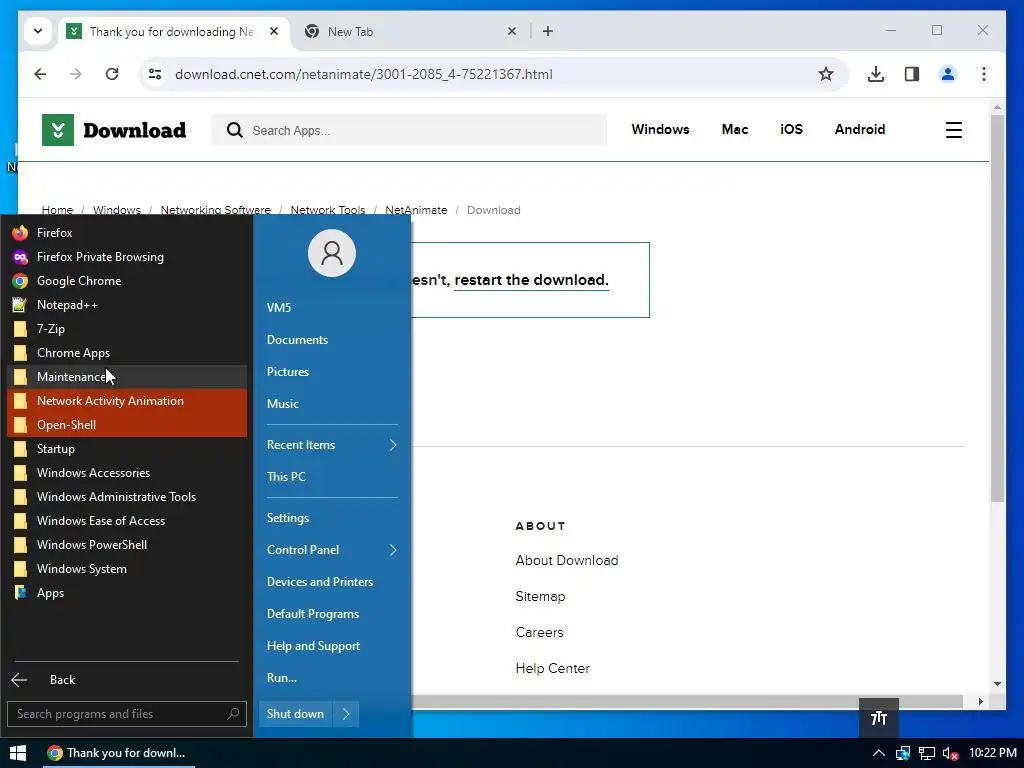
Task: Open Windows Accessories folder
Action: [x=127, y=473]
